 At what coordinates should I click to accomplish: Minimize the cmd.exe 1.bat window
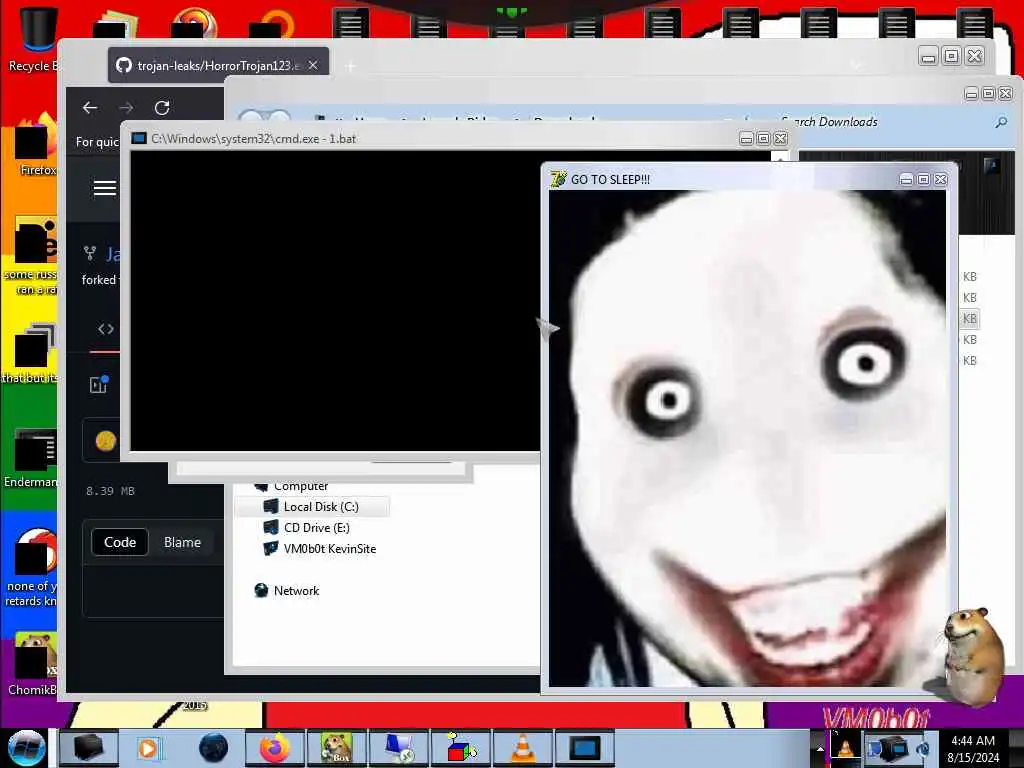(x=746, y=138)
